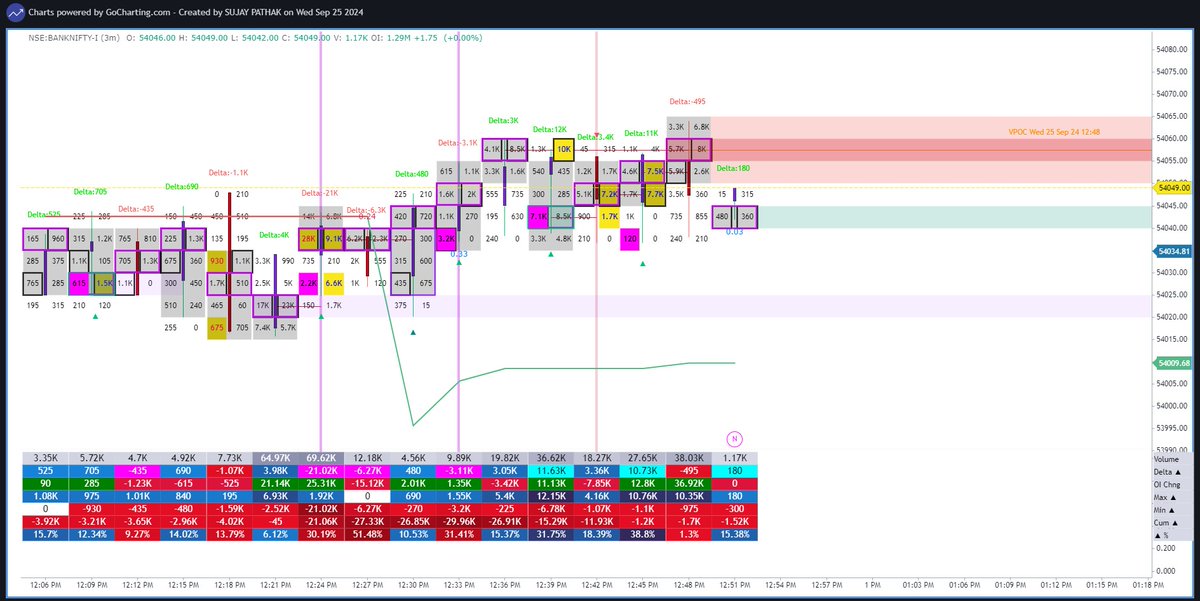Click the 930 footprint cell
Viewport: 1200px width, 601px height.
pos(217,261)
